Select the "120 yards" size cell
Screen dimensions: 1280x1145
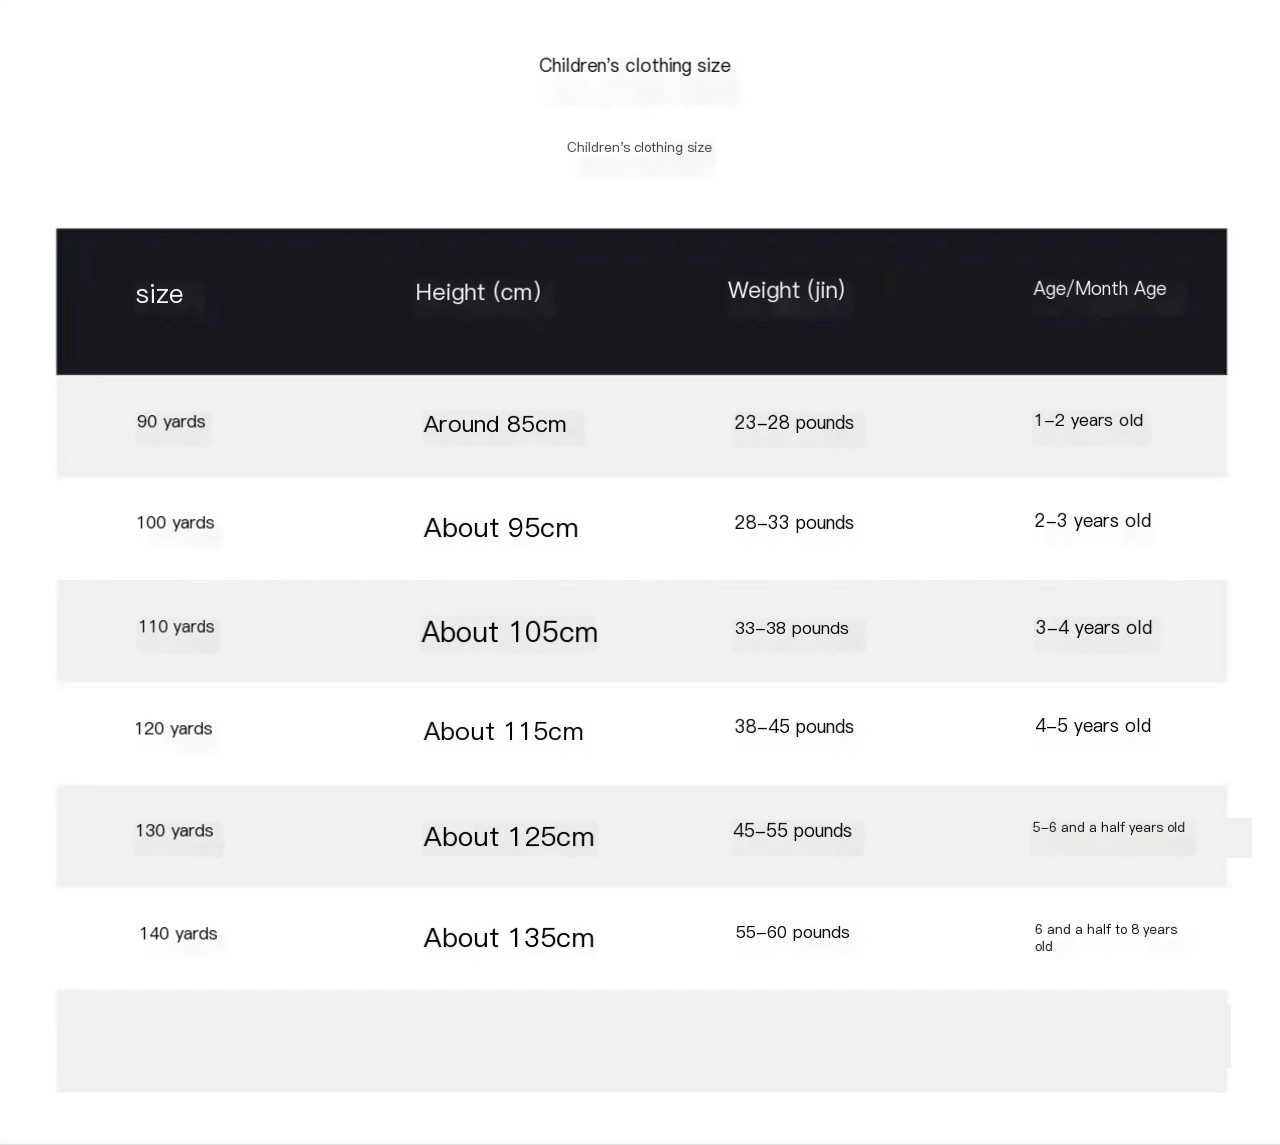point(173,729)
